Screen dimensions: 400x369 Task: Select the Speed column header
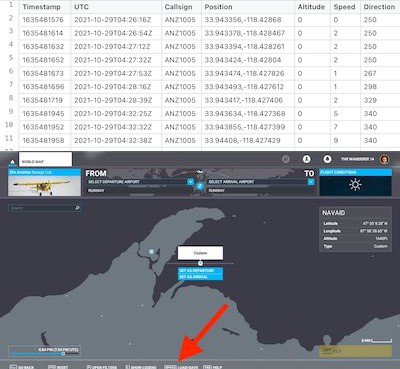345,7
